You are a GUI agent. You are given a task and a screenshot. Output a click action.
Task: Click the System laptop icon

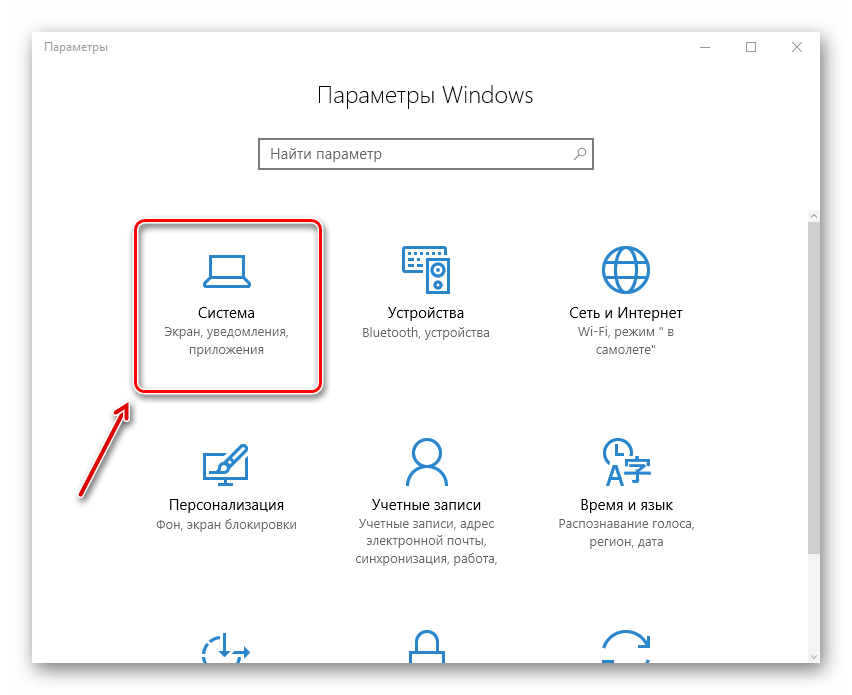click(226, 269)
